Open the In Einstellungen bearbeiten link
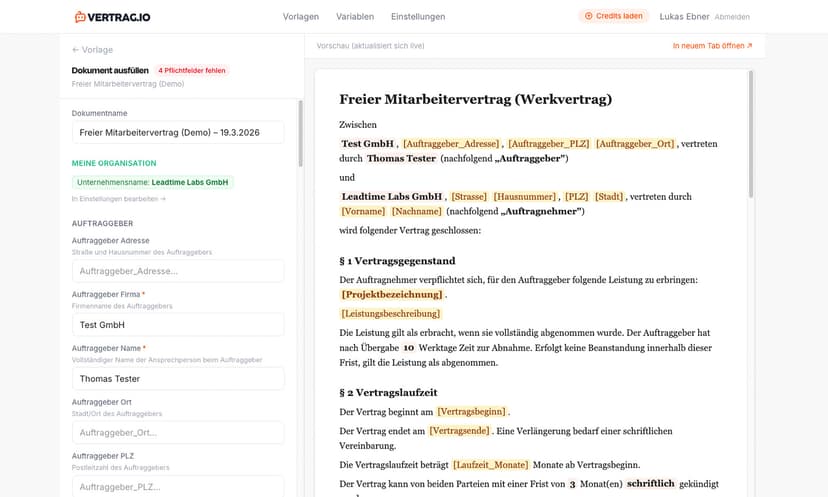 (119, 199)
